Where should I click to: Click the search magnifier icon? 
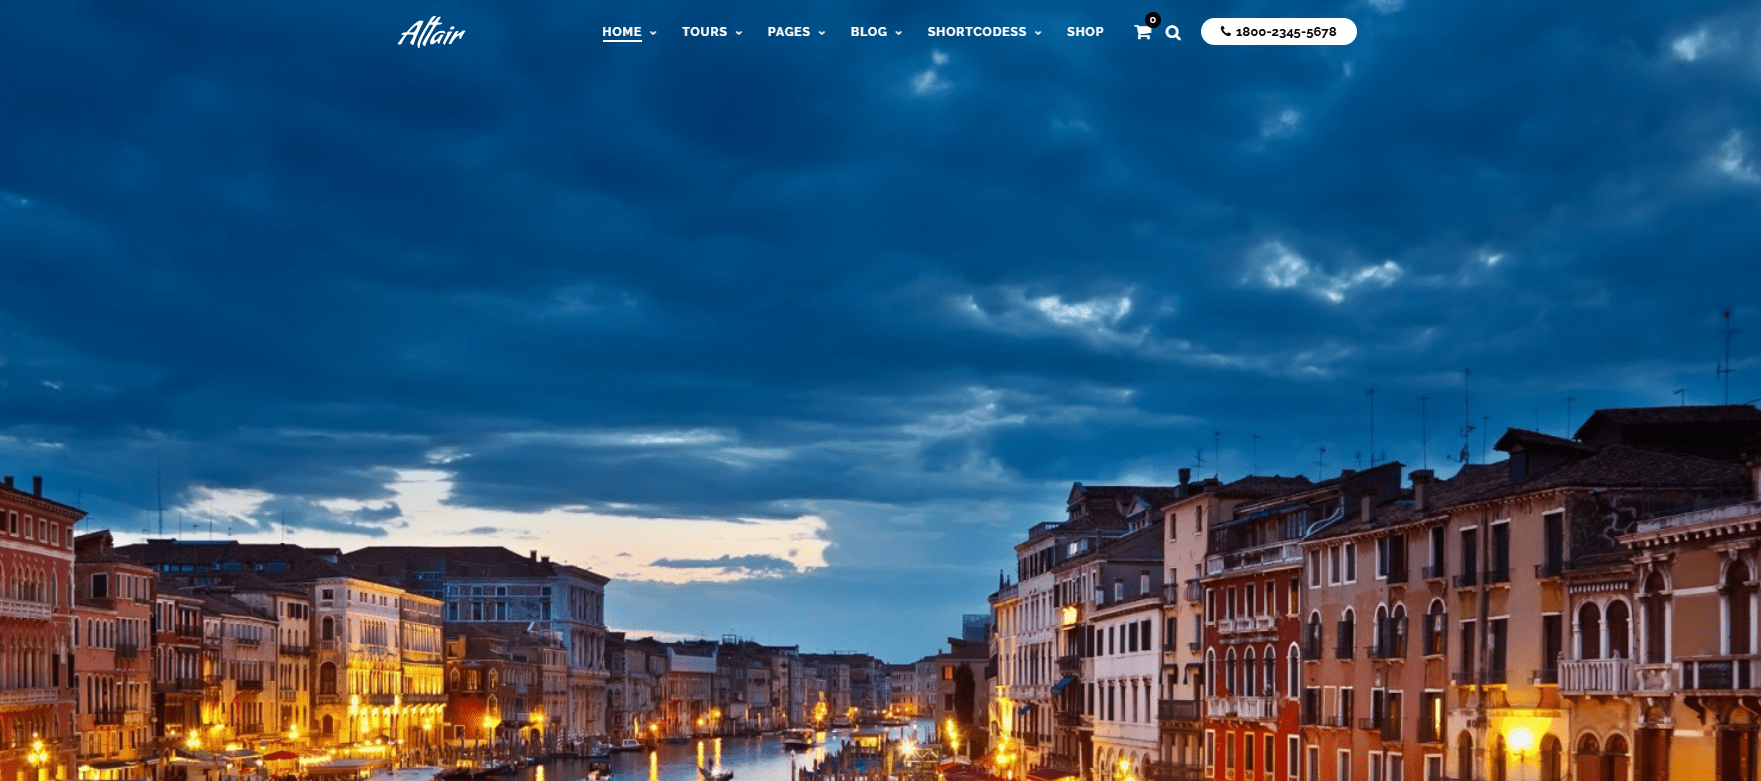[1173, 33]
